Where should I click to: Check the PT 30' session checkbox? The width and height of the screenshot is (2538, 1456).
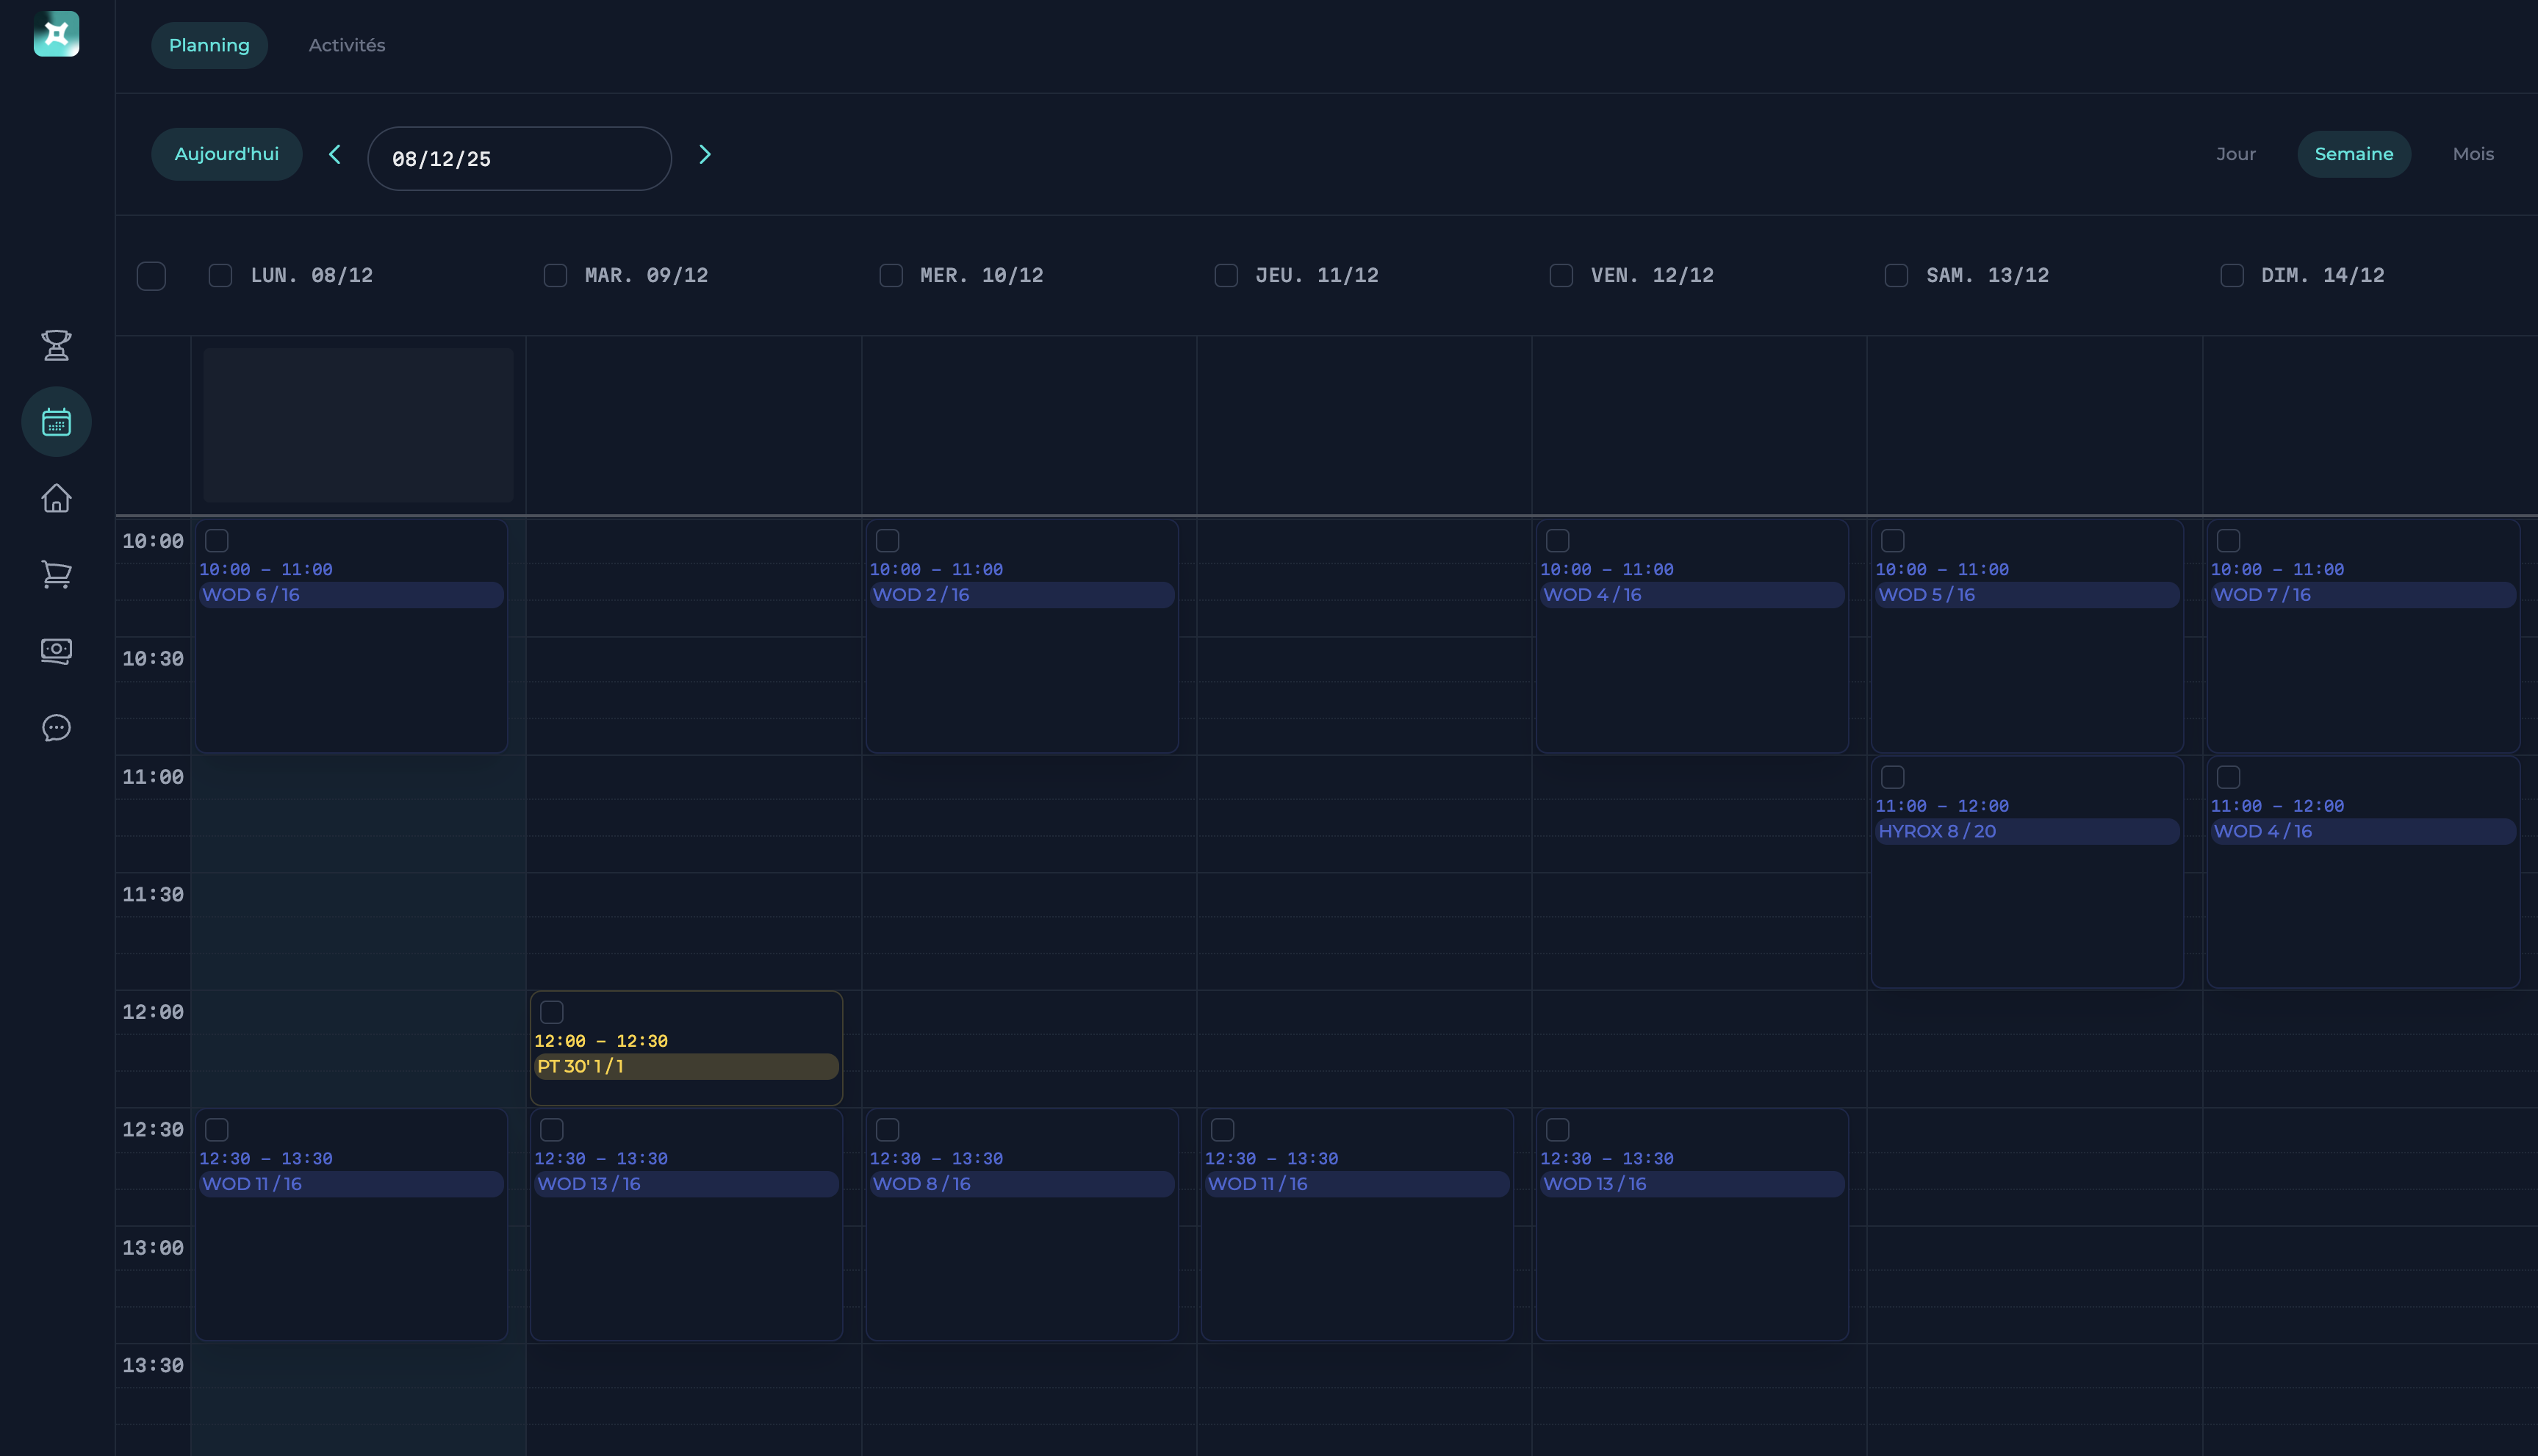552,1011
